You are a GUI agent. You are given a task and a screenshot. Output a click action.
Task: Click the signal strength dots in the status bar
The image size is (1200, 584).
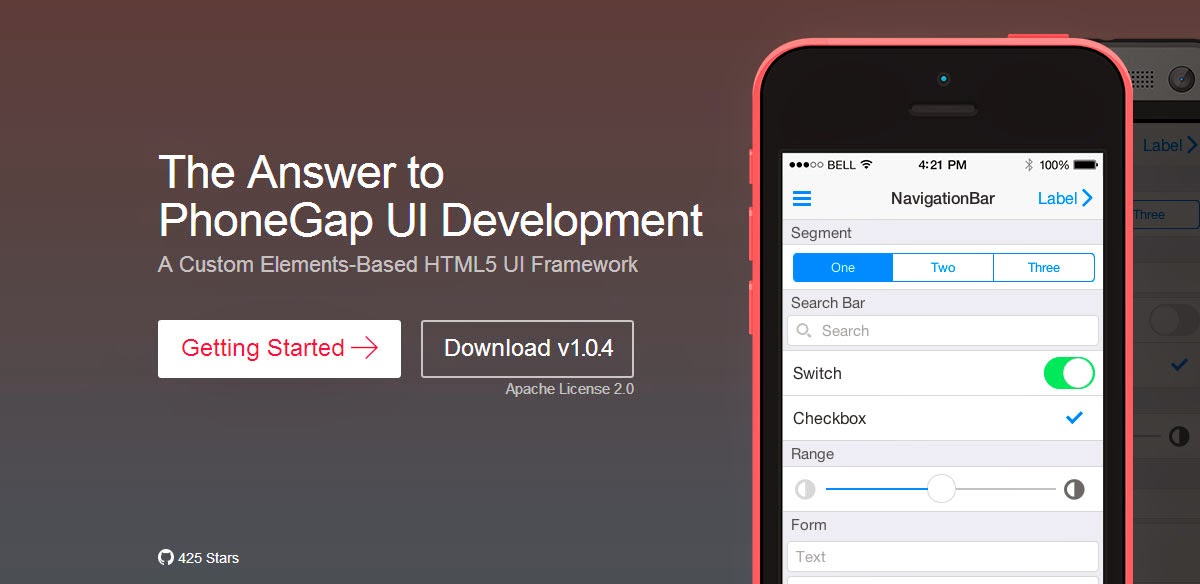pos(806,165)
